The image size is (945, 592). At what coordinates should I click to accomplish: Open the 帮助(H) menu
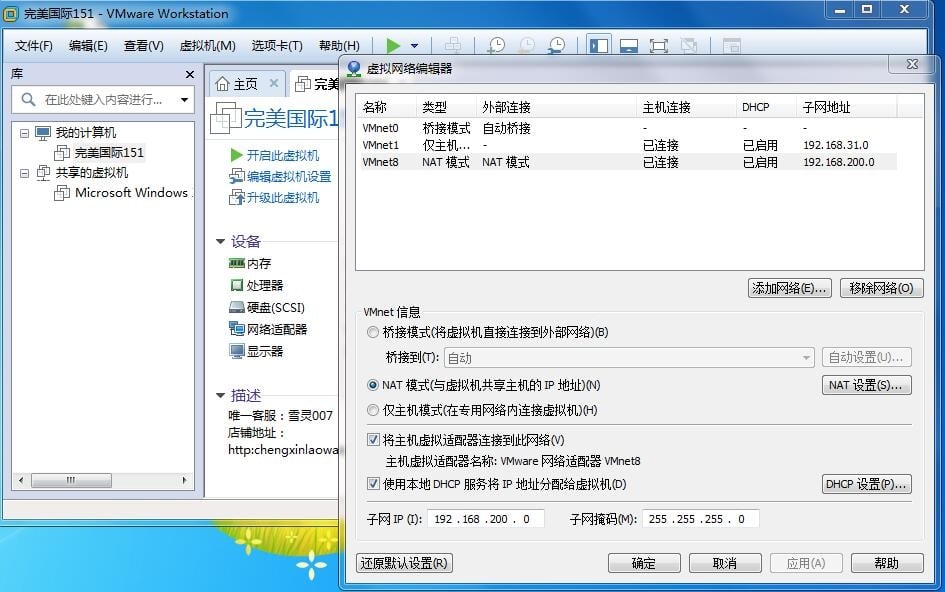tap(339, 46)
